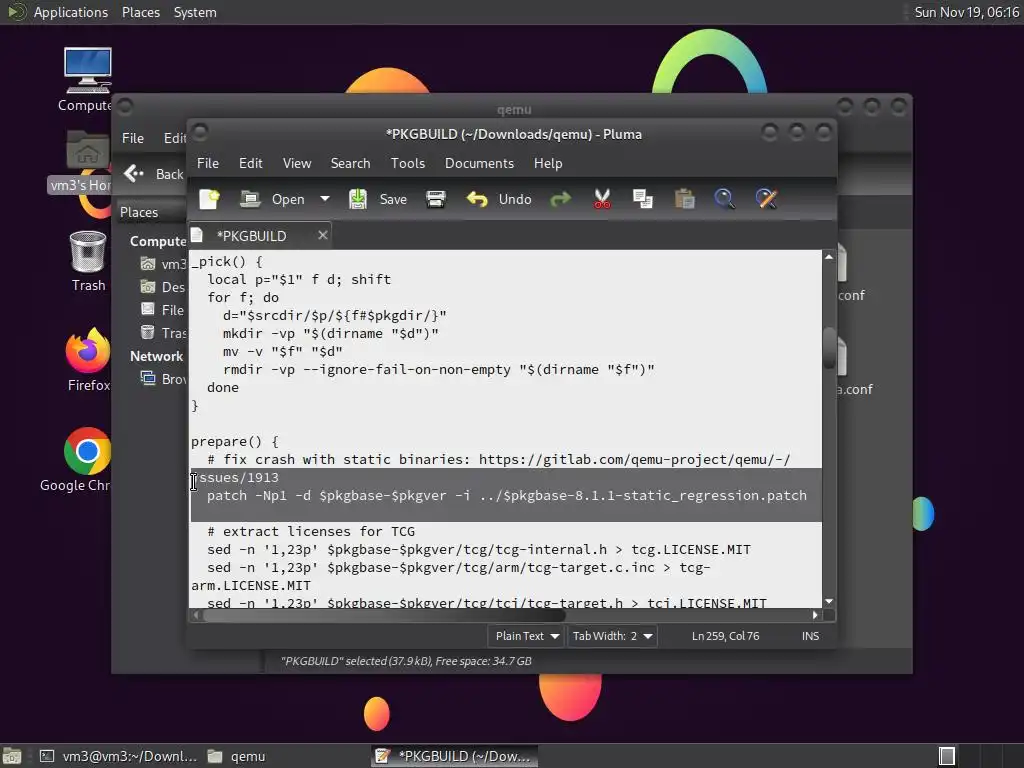Viewport: 1024px width, 768px height.
Task: Click the horizontal scrollbar in editor
Action: (384, 615)
